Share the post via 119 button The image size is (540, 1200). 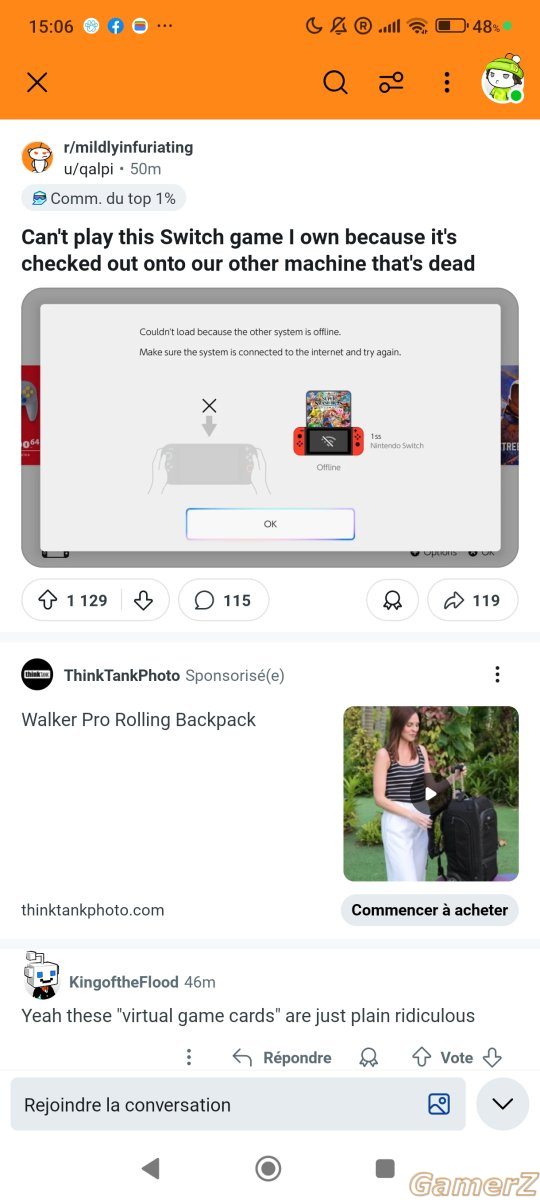point(472,600)
